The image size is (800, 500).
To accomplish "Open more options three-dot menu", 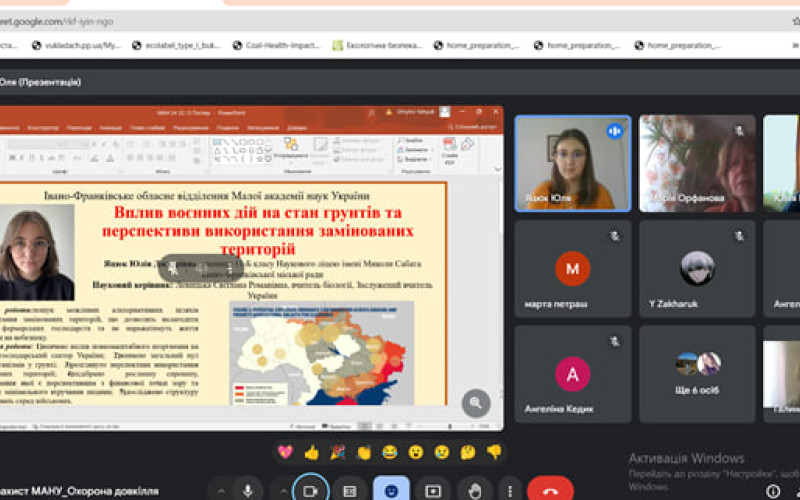I will [510, 491].
